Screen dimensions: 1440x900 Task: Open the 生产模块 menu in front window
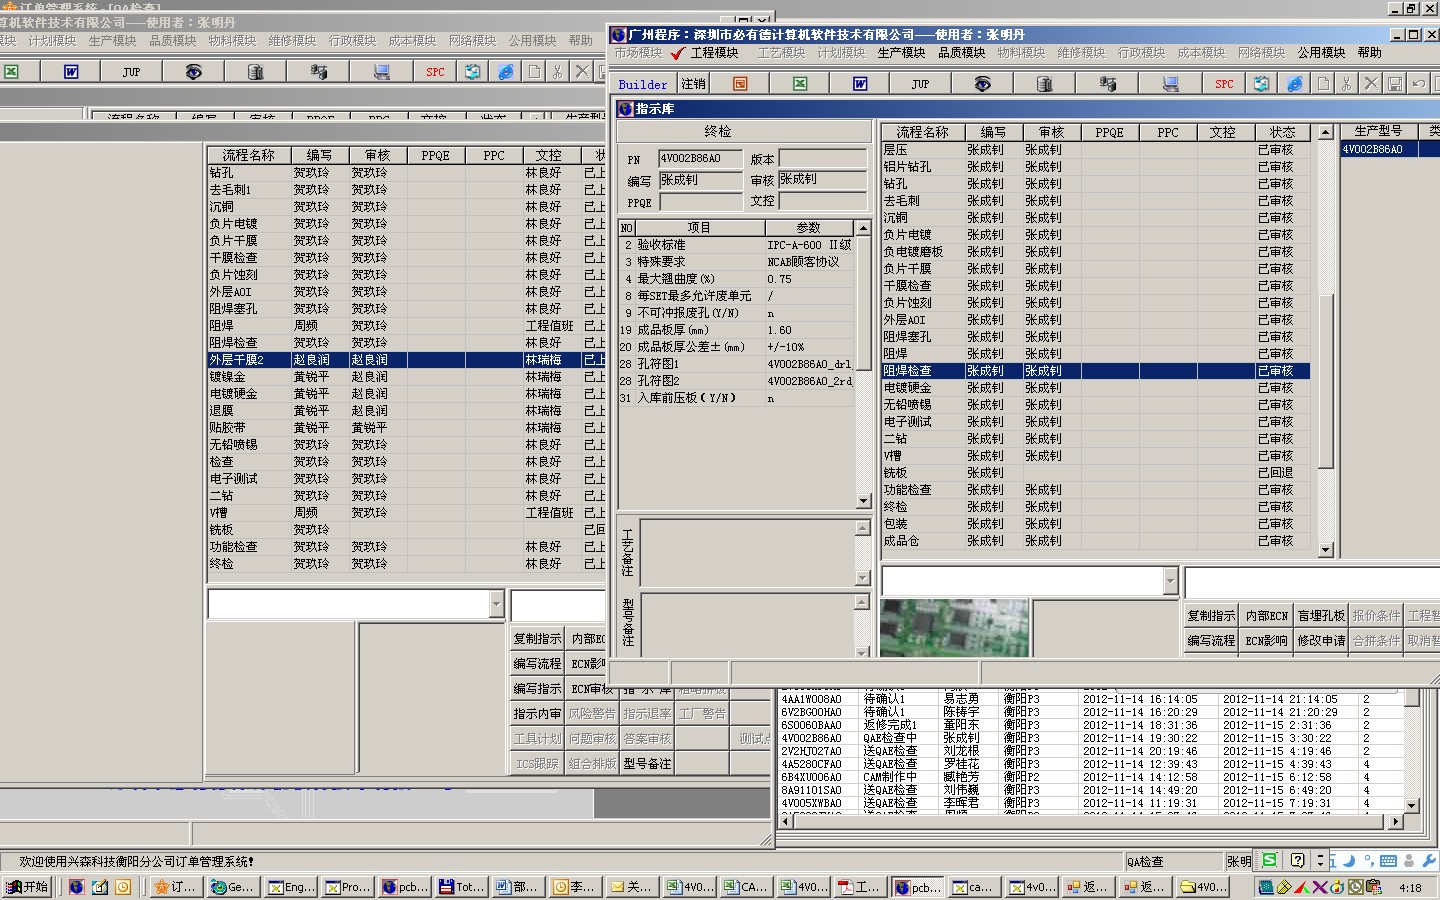pyautogui.click(x=901, y=53)
